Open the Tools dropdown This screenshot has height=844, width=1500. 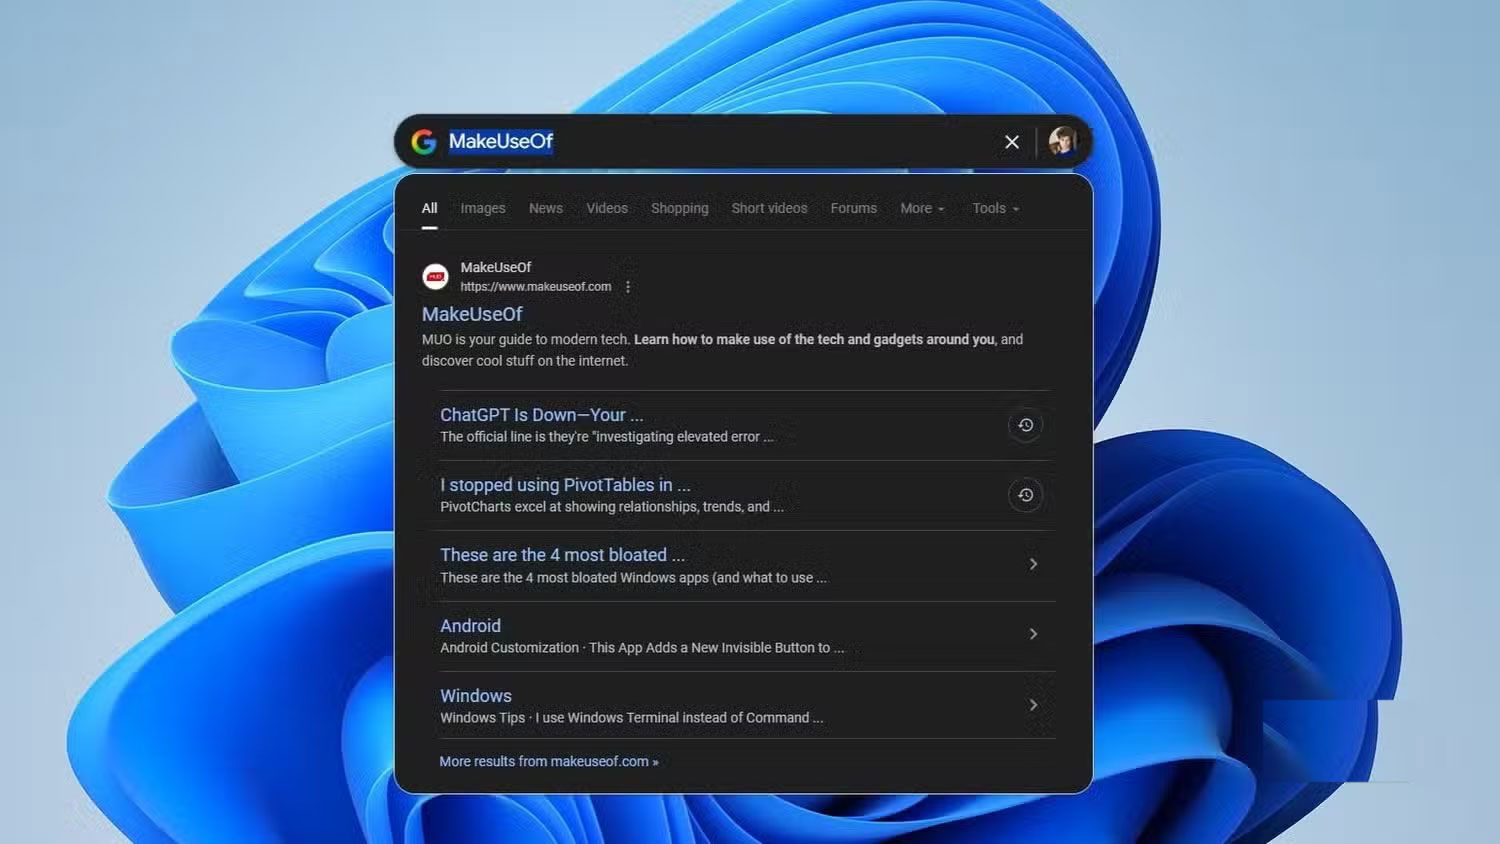point(993,208)
